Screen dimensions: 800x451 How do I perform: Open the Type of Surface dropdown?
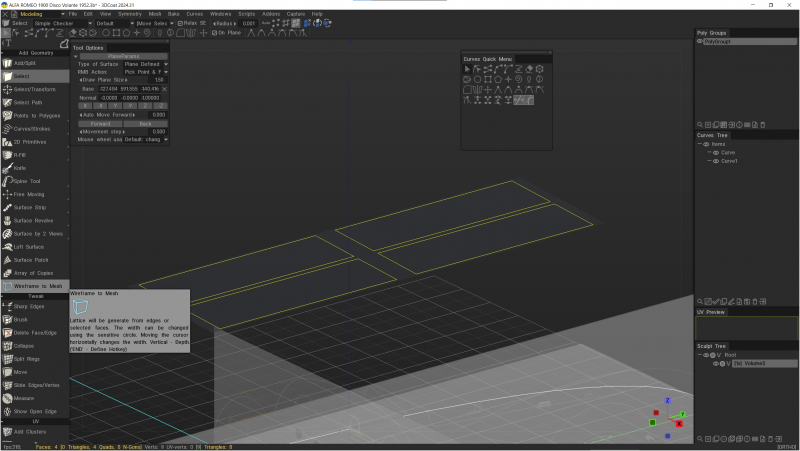point(145,64)
